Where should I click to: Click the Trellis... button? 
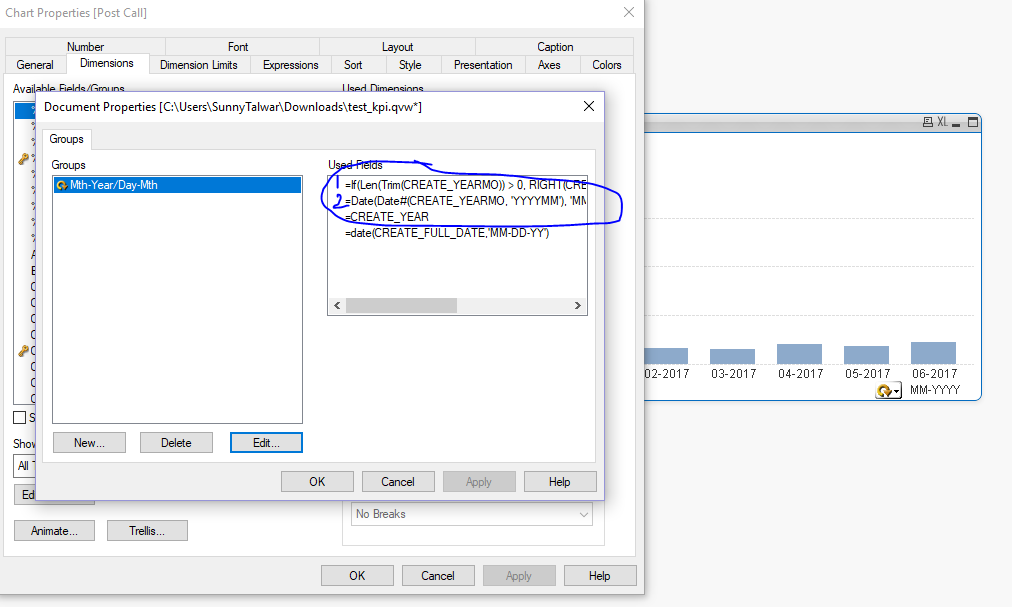pos(147,531)
